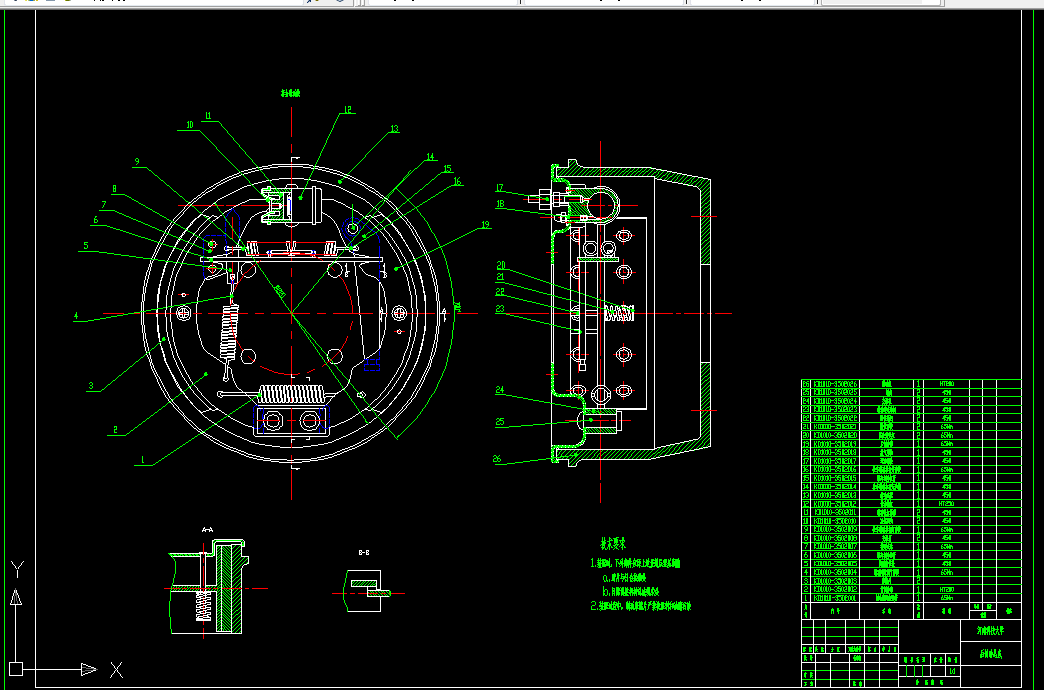The image size is (1044, 690).
Task: Select part callout number 12
Action: tap(348, 110)
